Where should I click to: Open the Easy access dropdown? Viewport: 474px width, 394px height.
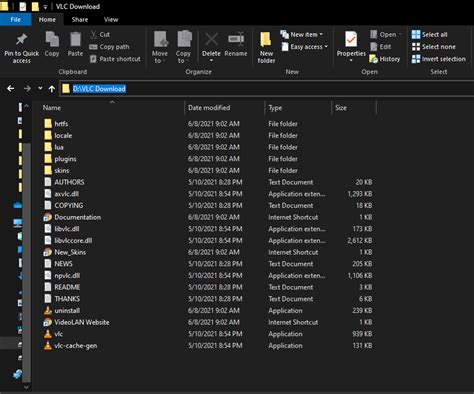pos(305,47)
